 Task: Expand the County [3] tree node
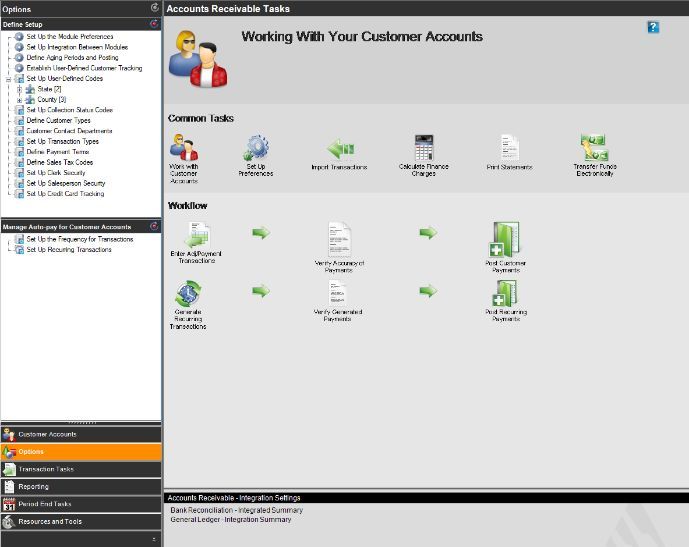pyautogui.click(x=19, y=100)
